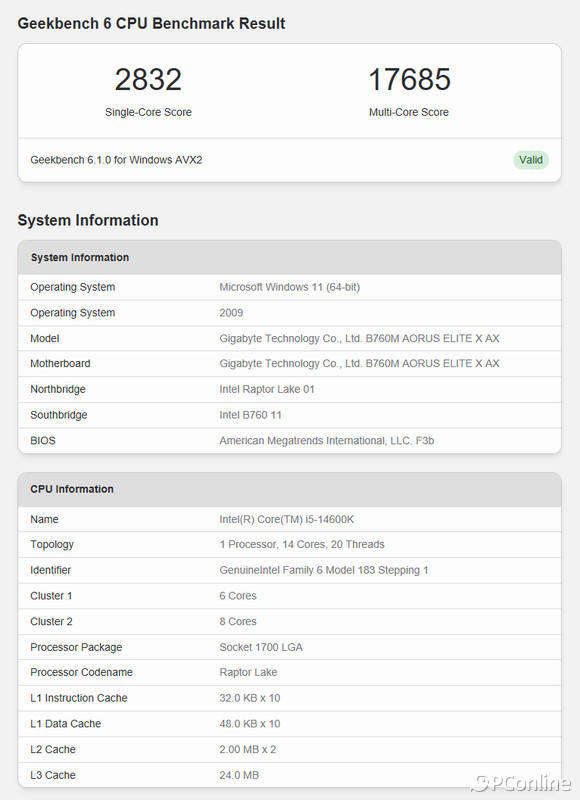Screen dimensions: 580x800
Task: Select the single-core score 2832
Action: pos(148,80)
